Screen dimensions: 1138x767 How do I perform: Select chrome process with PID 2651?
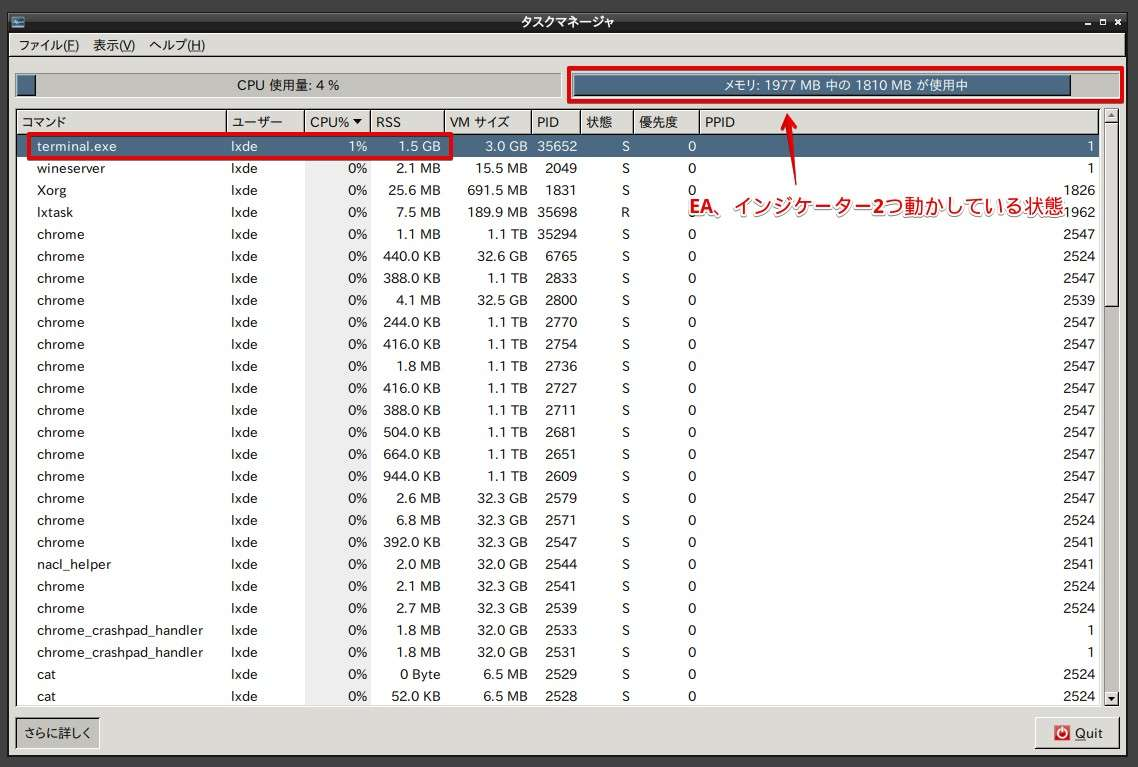coord(557,454)
